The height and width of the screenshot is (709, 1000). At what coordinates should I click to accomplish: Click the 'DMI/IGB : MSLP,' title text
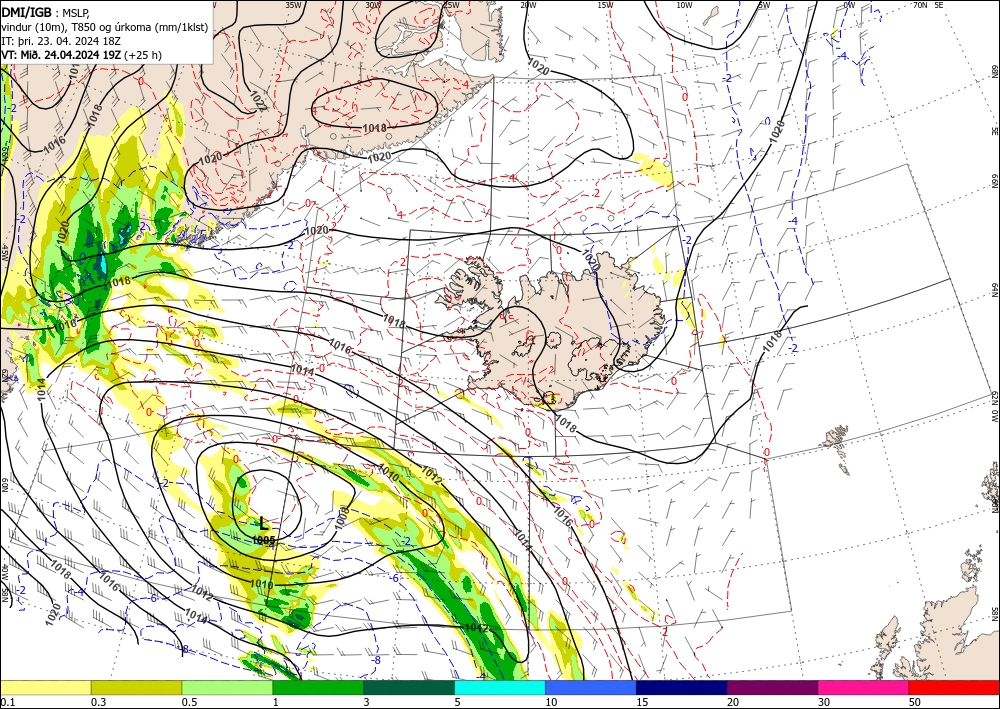tap(46, 11)
